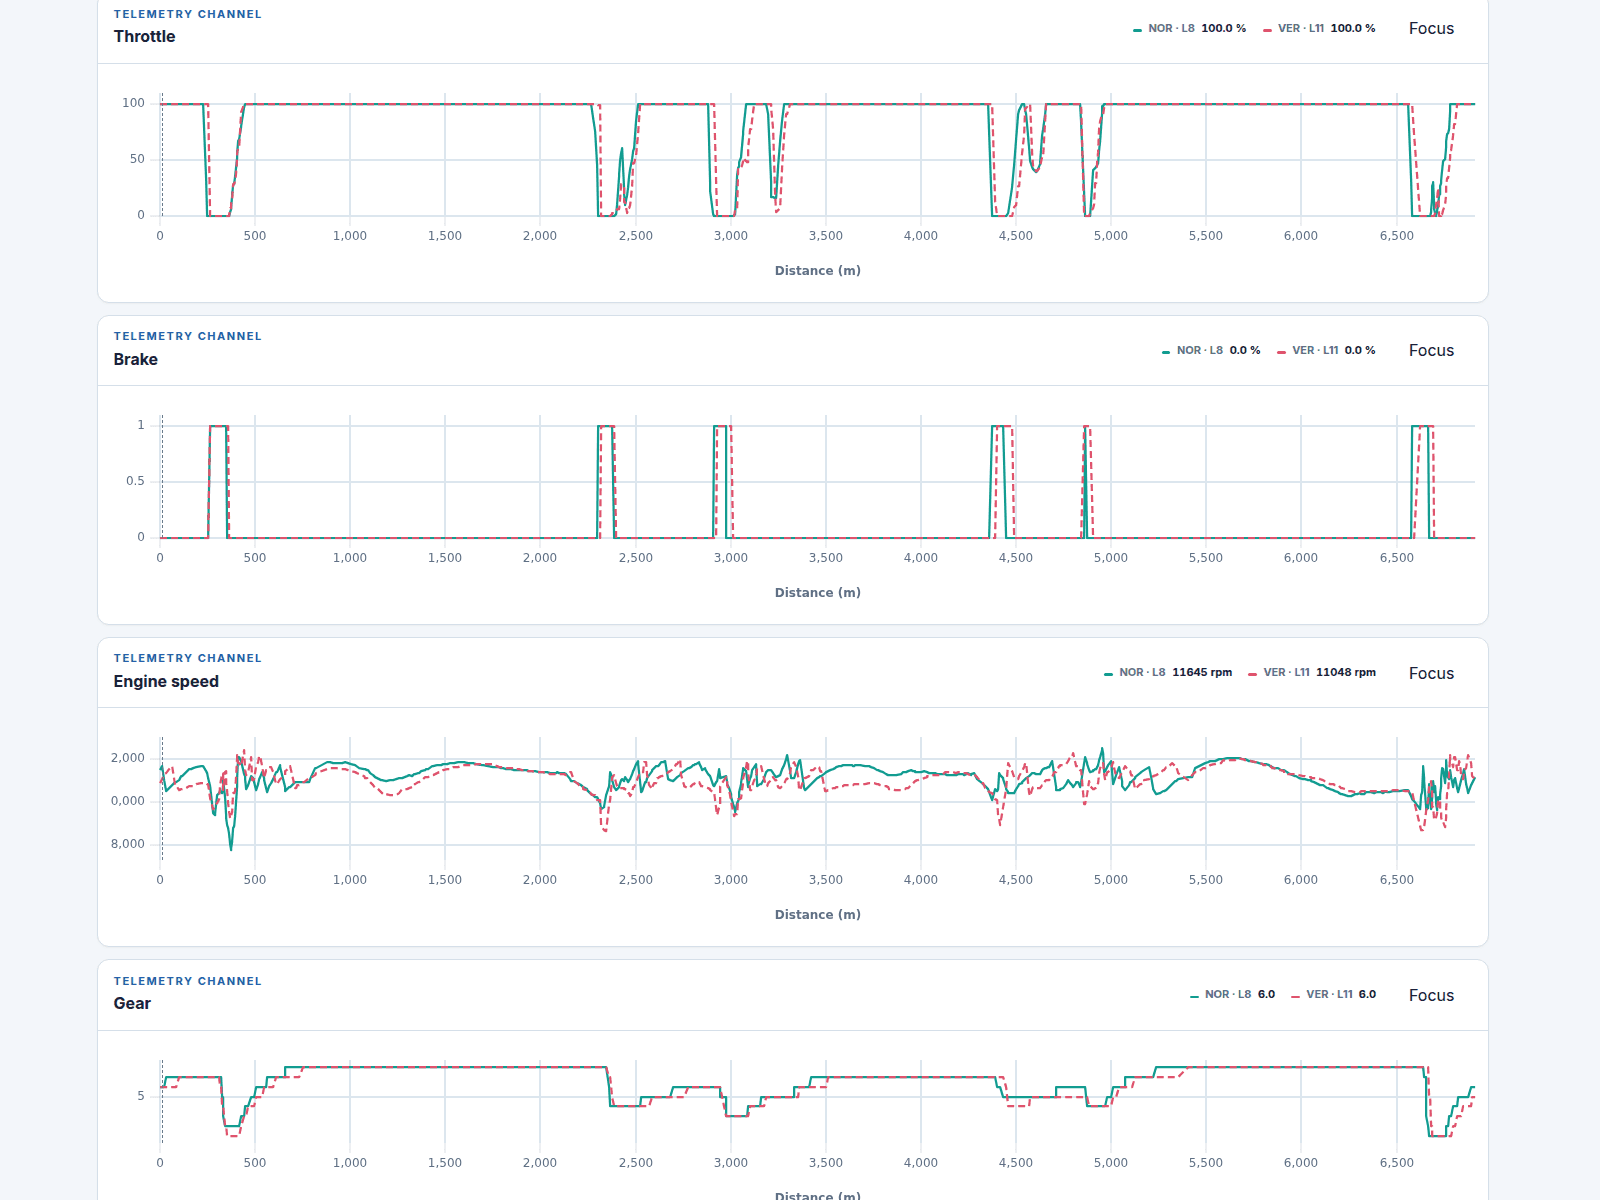Toggle VER L11 legend in Brake panel
This screenshot has width=1600, height=1200.
pyautogui.click(x=1326, y=351)
